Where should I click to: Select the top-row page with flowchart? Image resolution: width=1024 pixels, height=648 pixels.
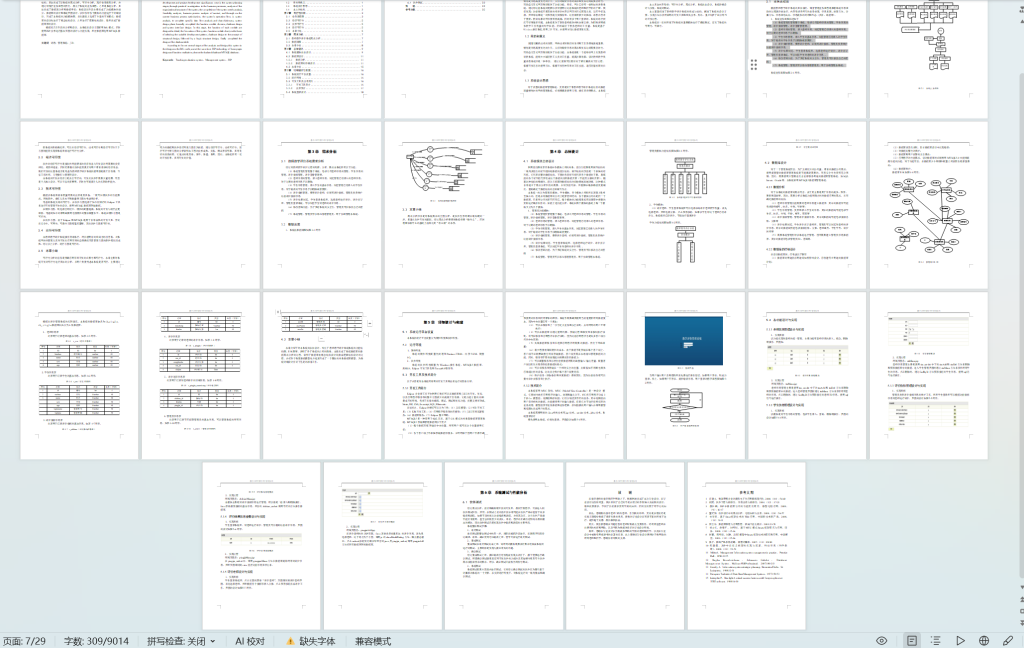tap(928, 59)
